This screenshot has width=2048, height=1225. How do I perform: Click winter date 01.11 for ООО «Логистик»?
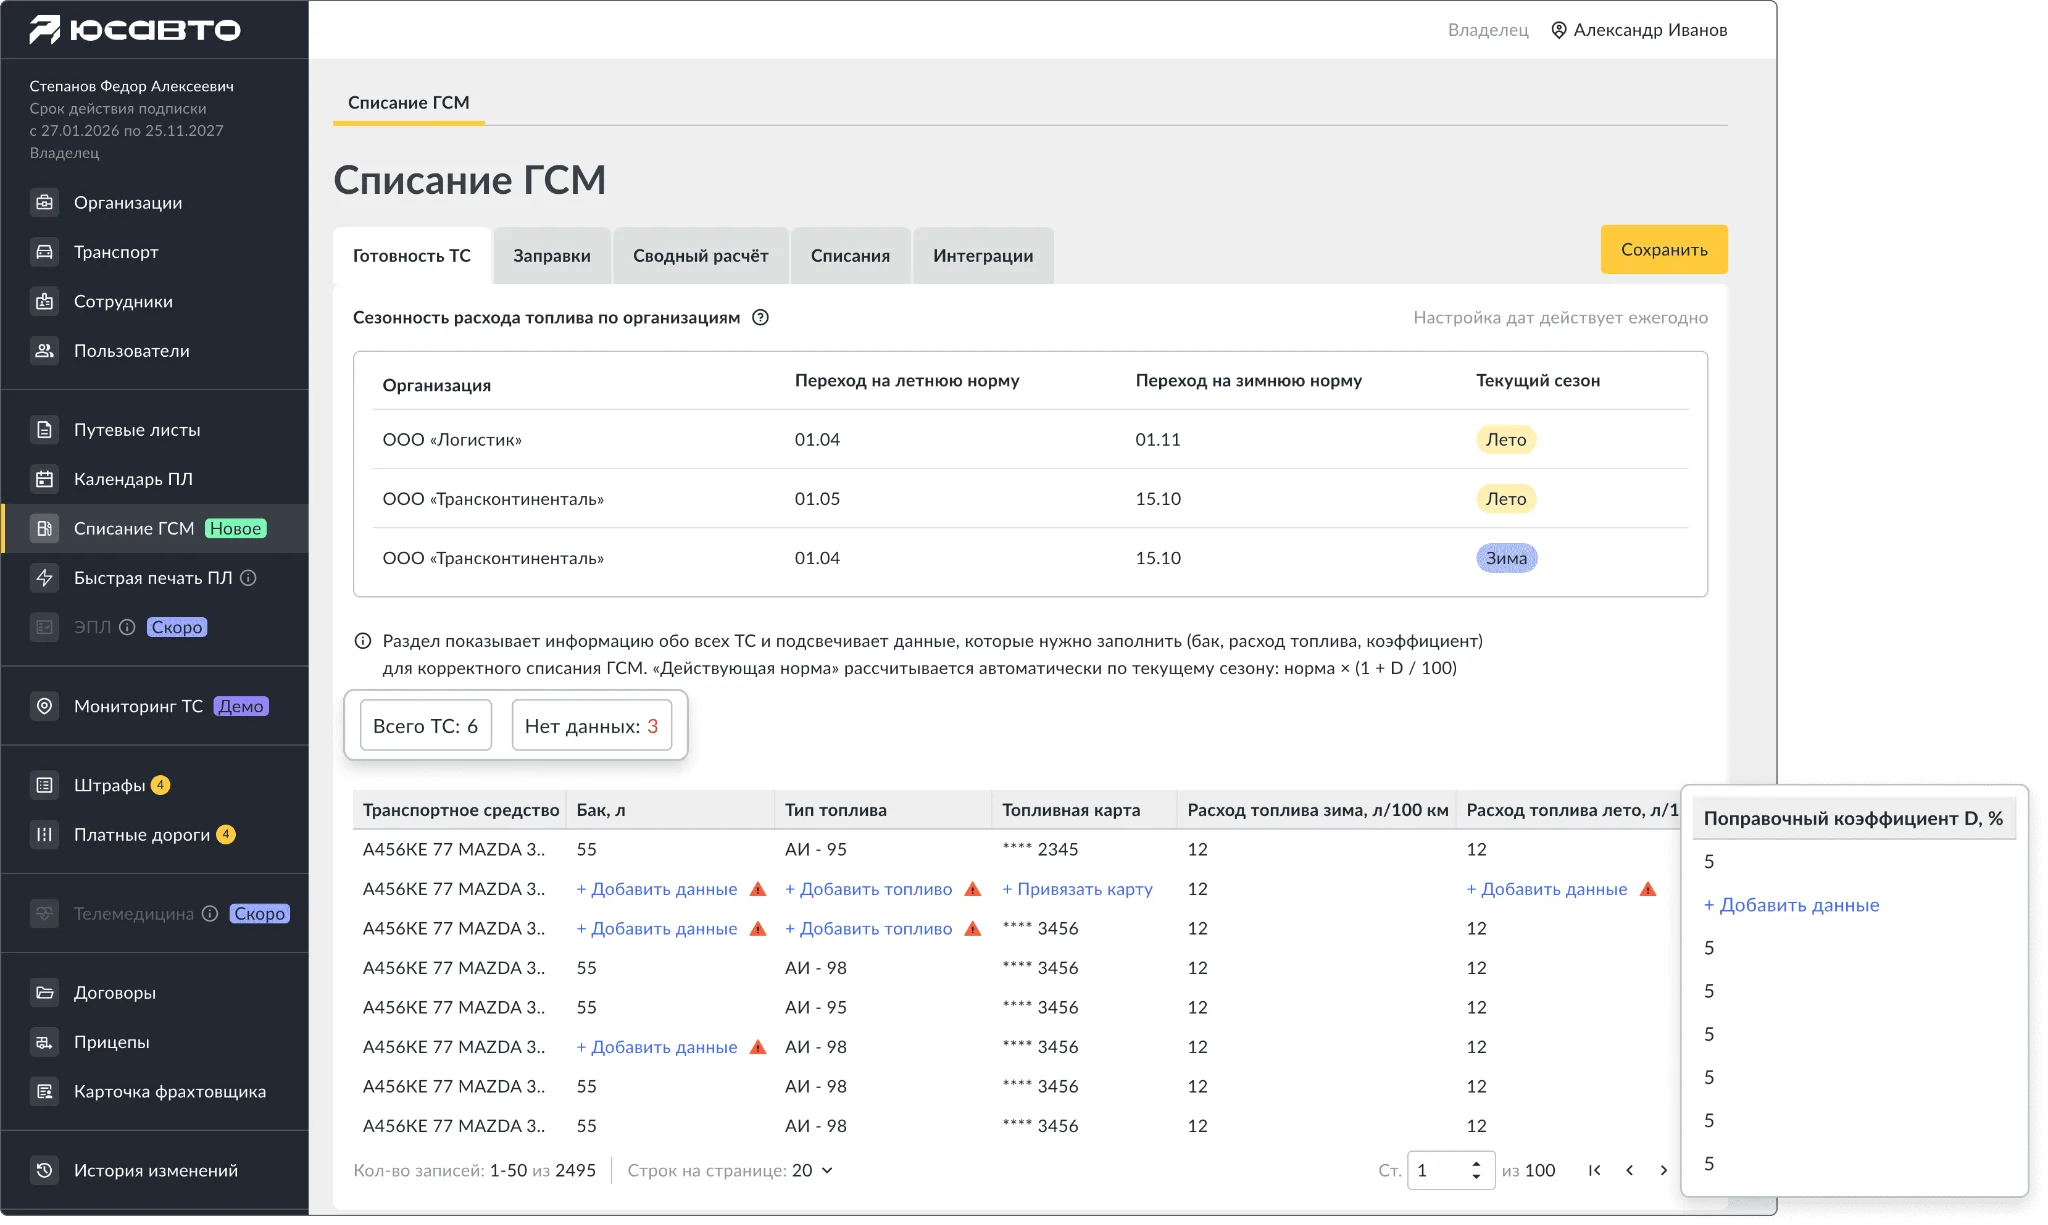(1158, 440)
